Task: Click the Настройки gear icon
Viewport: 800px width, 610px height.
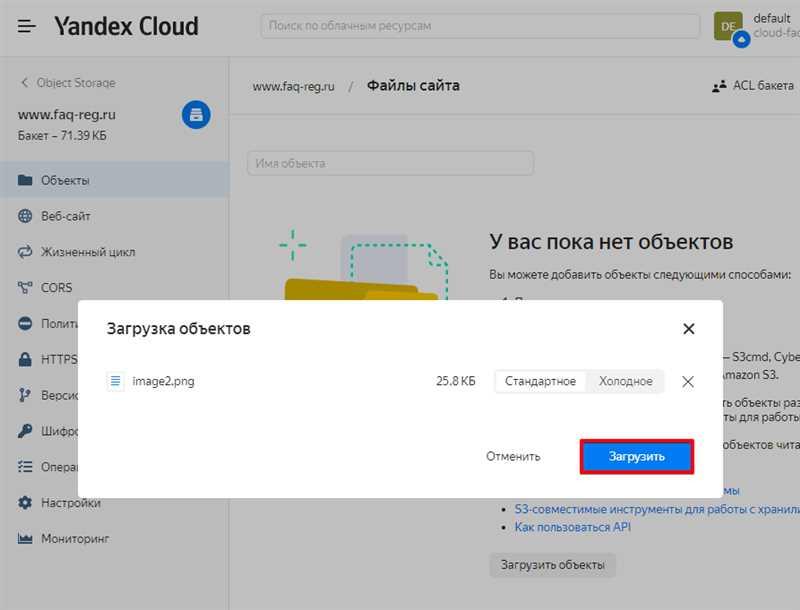Action: pos(25,503)
